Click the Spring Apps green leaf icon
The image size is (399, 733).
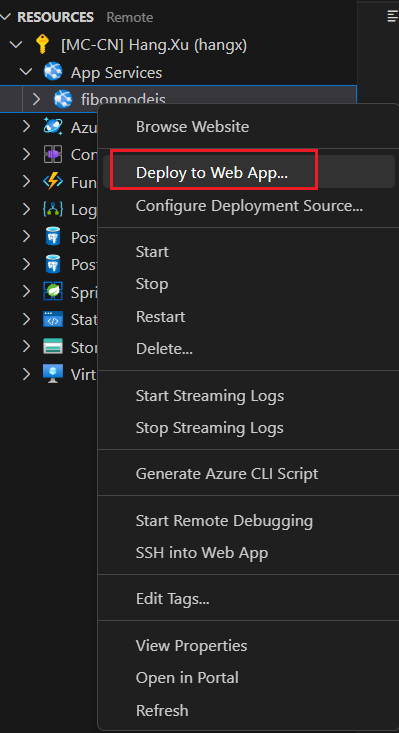click(x=53, y=292)
